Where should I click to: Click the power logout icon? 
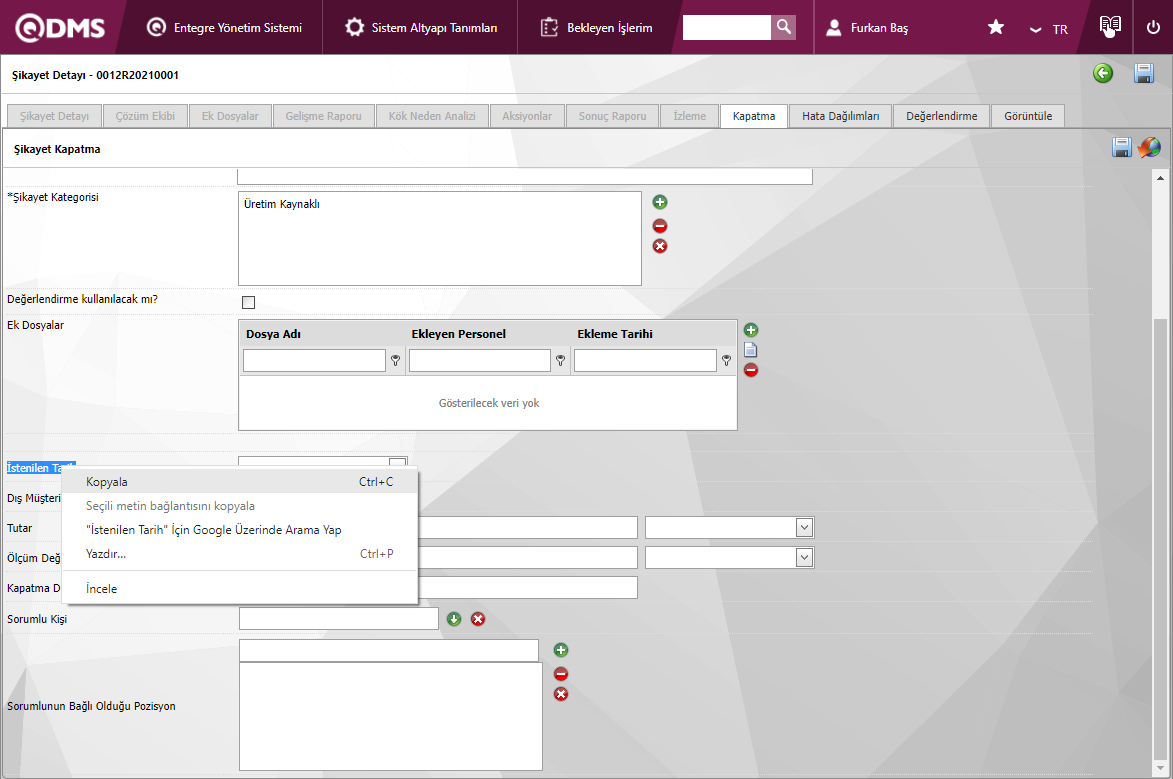[1153, 27]
